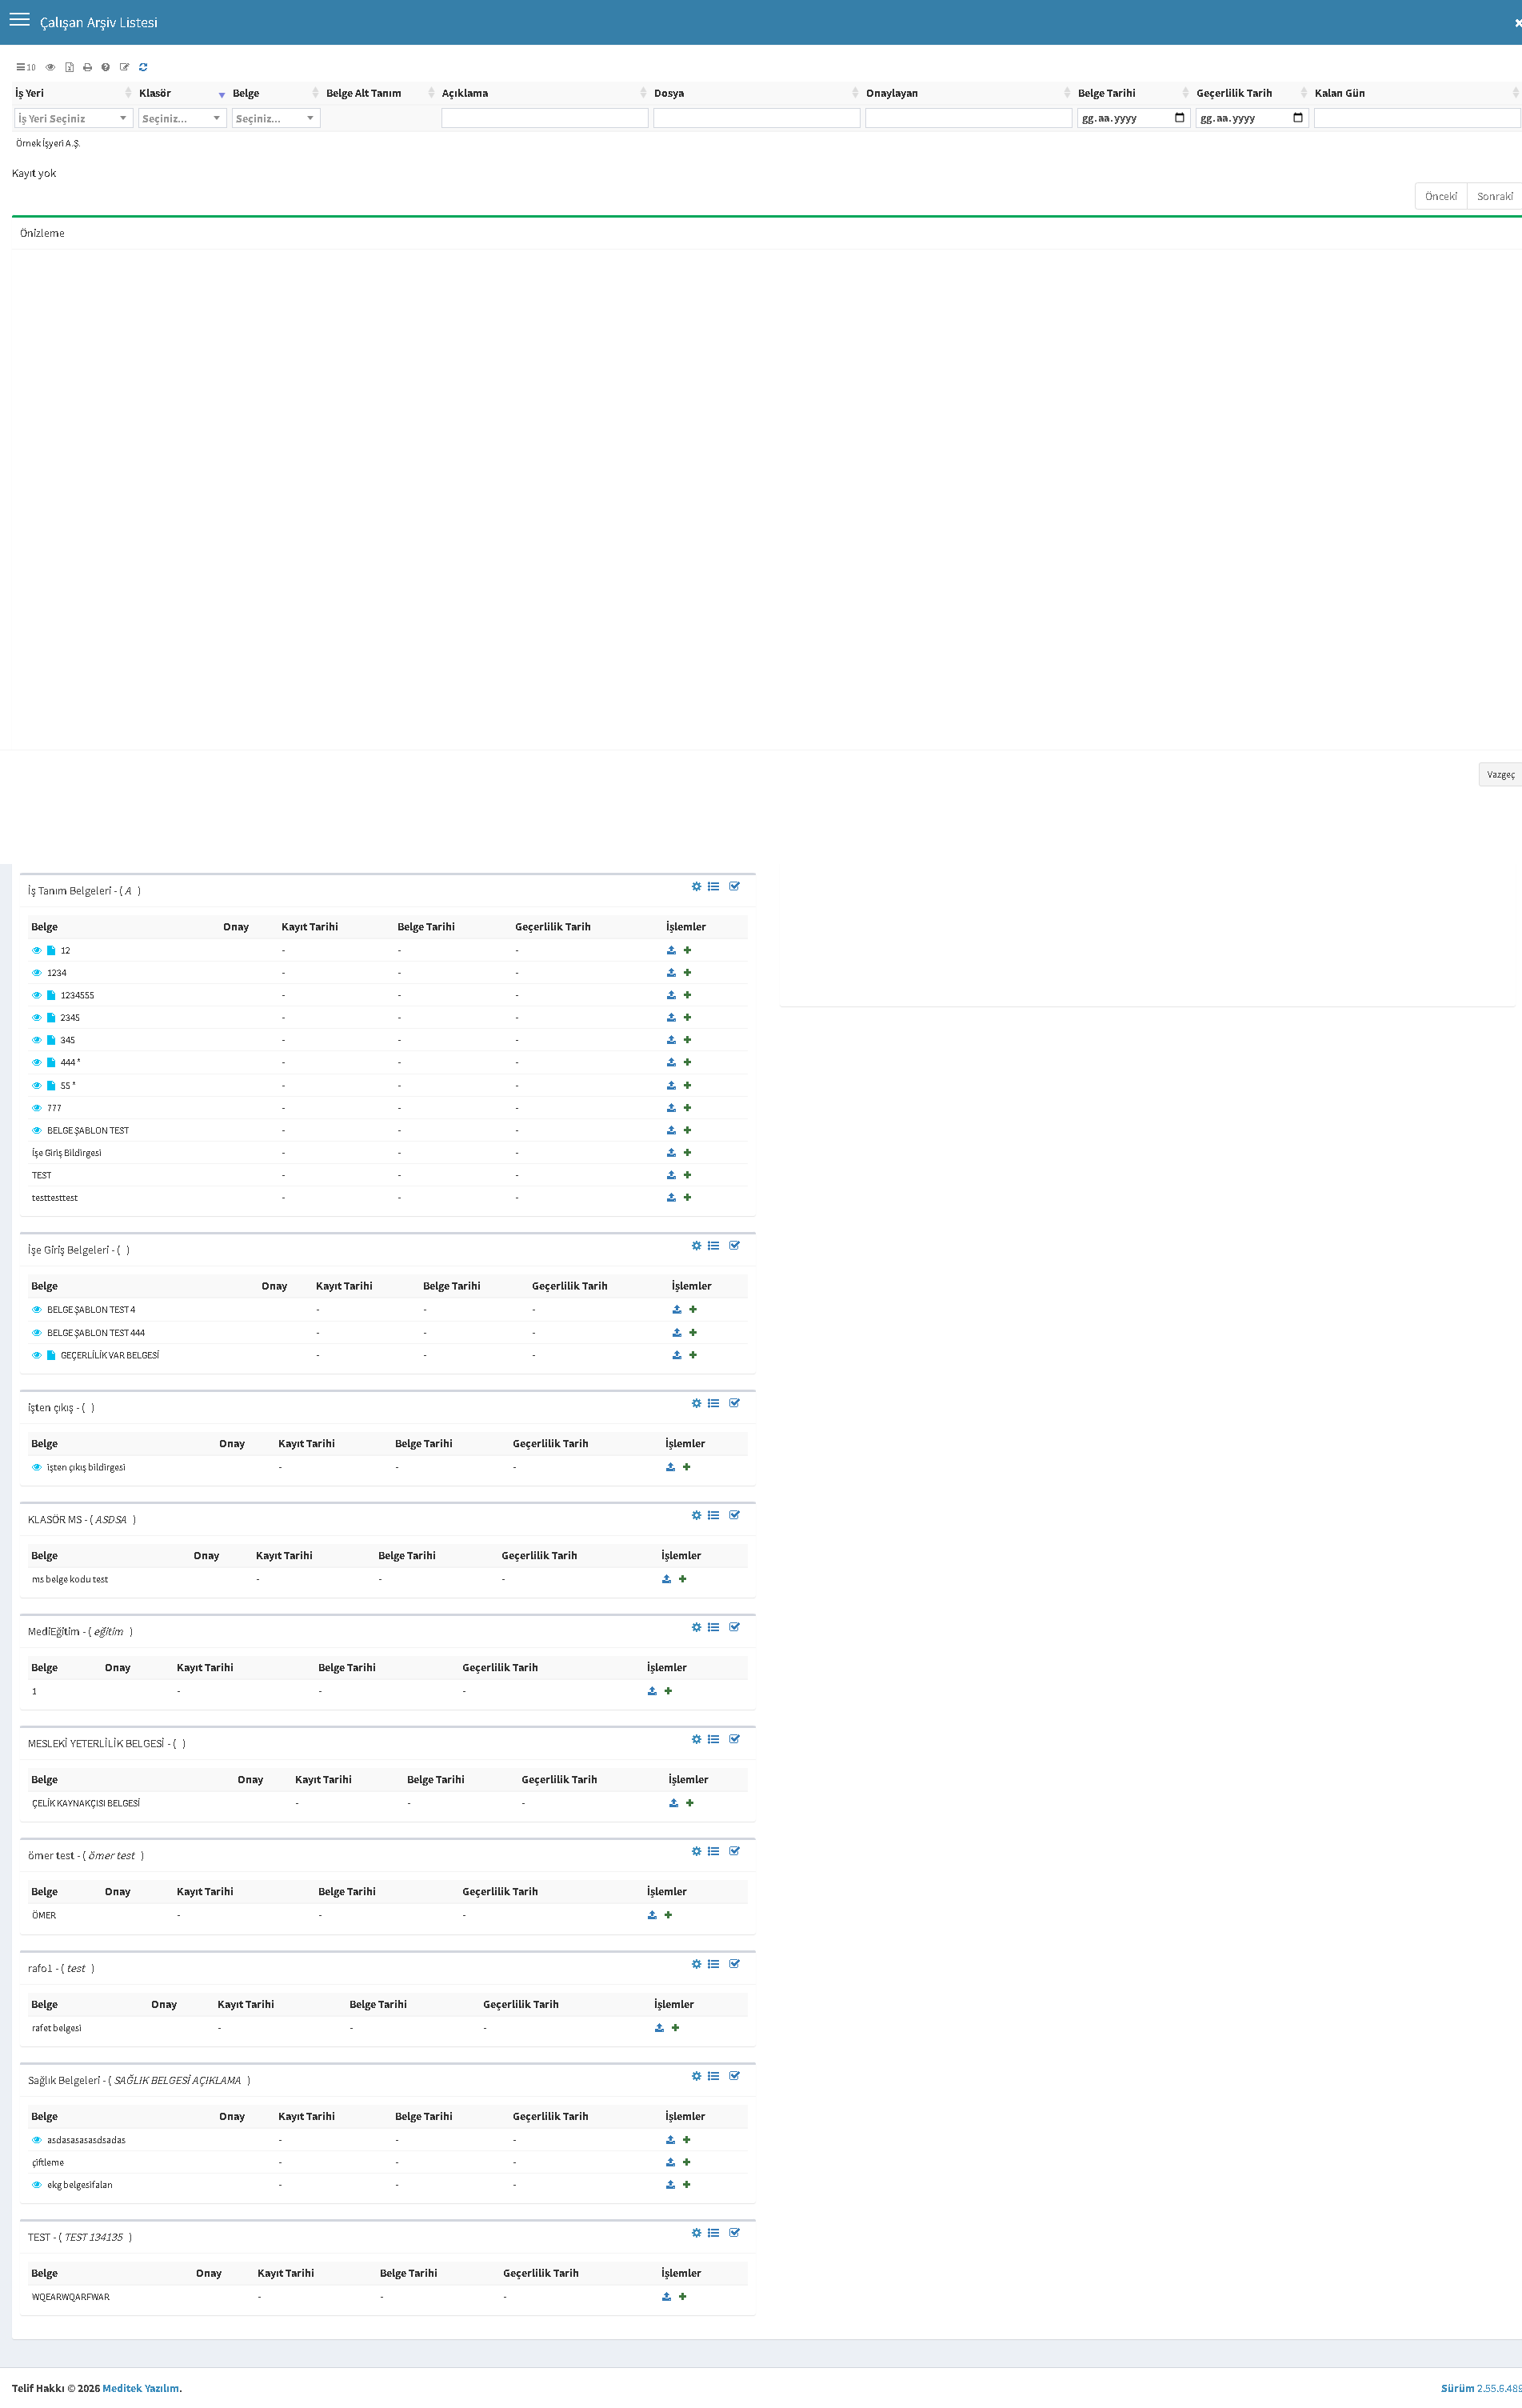Sort by Açıklama column

[x=544, y=93]
